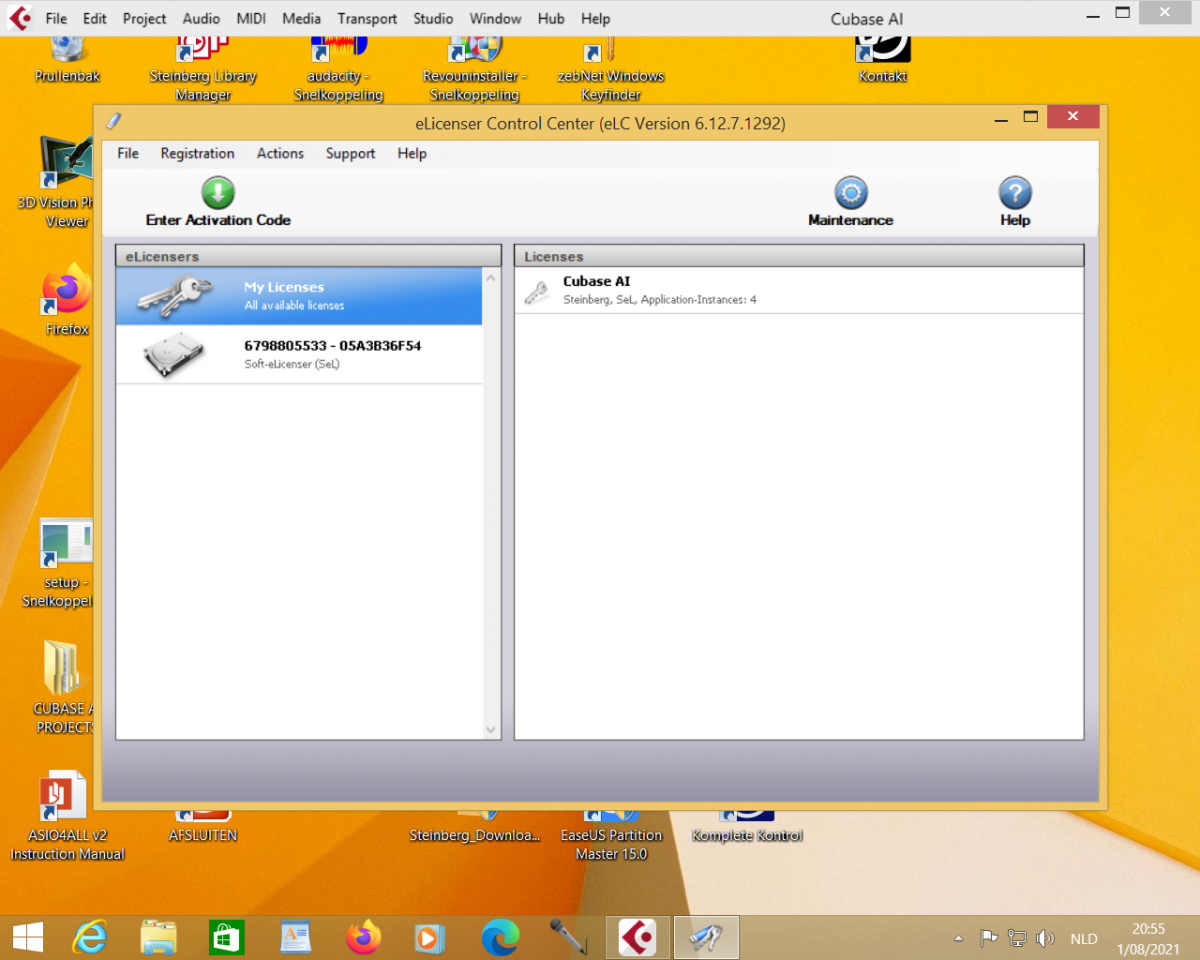1200x960 pixels.
Task: Click the green Enter Activation Code icon
Action: [218, 193]
